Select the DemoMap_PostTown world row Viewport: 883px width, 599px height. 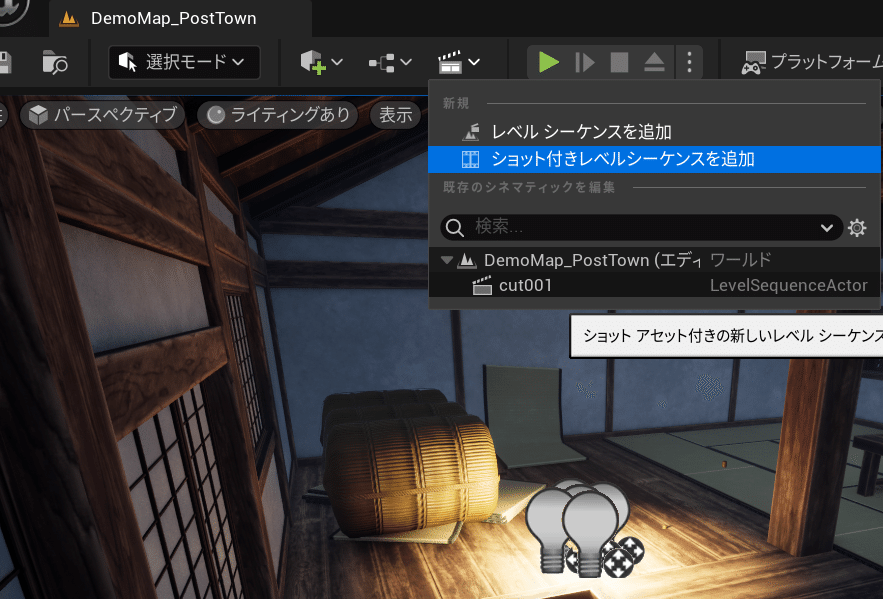(654, 260)
